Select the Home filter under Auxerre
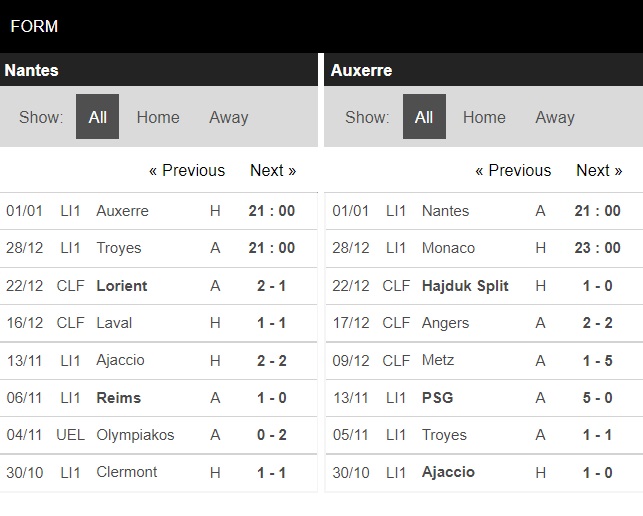The image size is (643, 516). (484, 117)
